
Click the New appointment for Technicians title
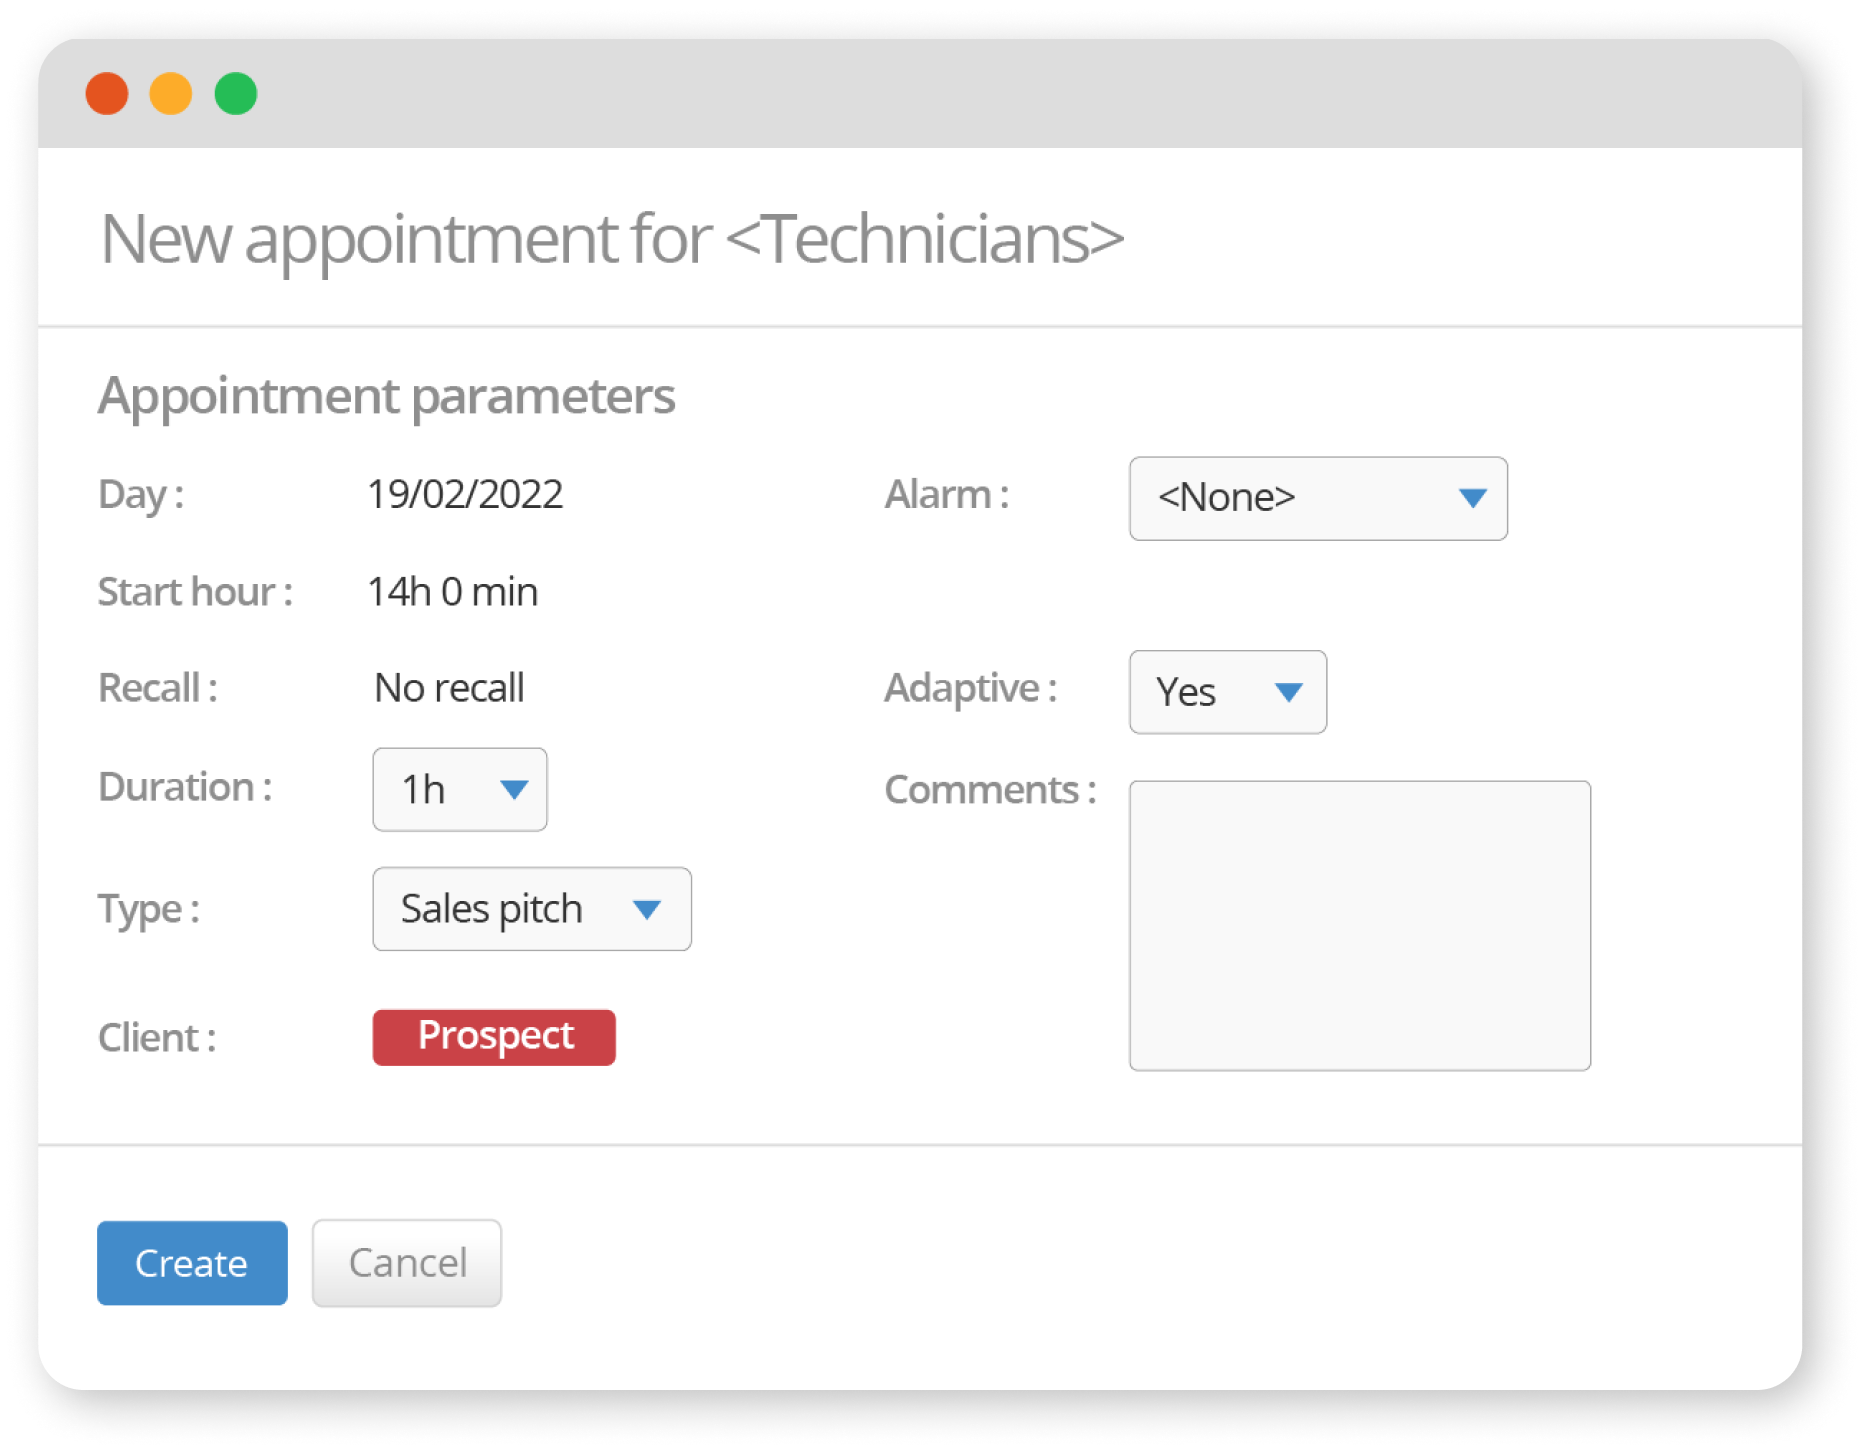click(612, 240)
